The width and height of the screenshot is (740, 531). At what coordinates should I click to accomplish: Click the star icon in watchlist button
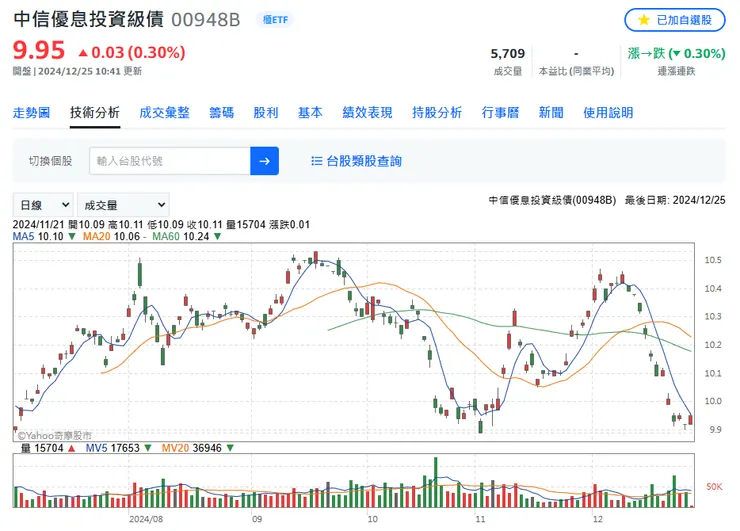[x=644, y=20]
